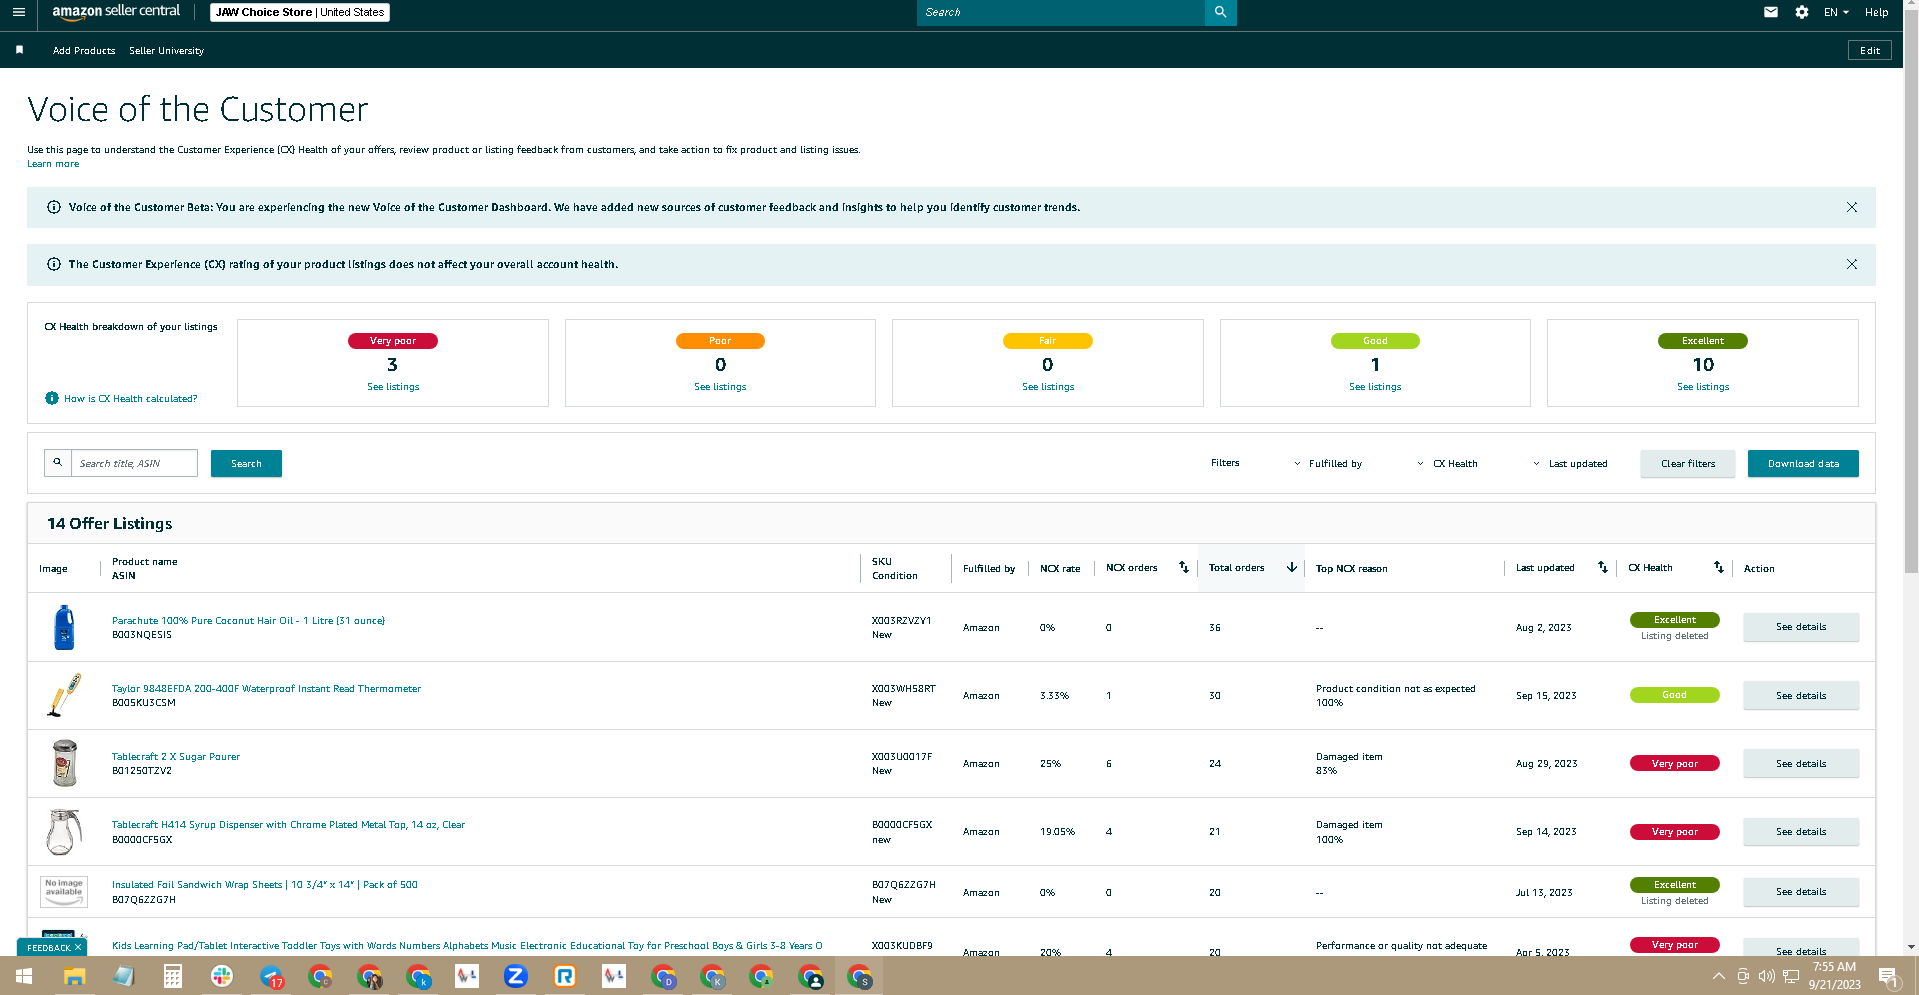Open the Parachute Coconut Hair Oil product link
The image size is (1919, 995).
click(x=248, y=620)
